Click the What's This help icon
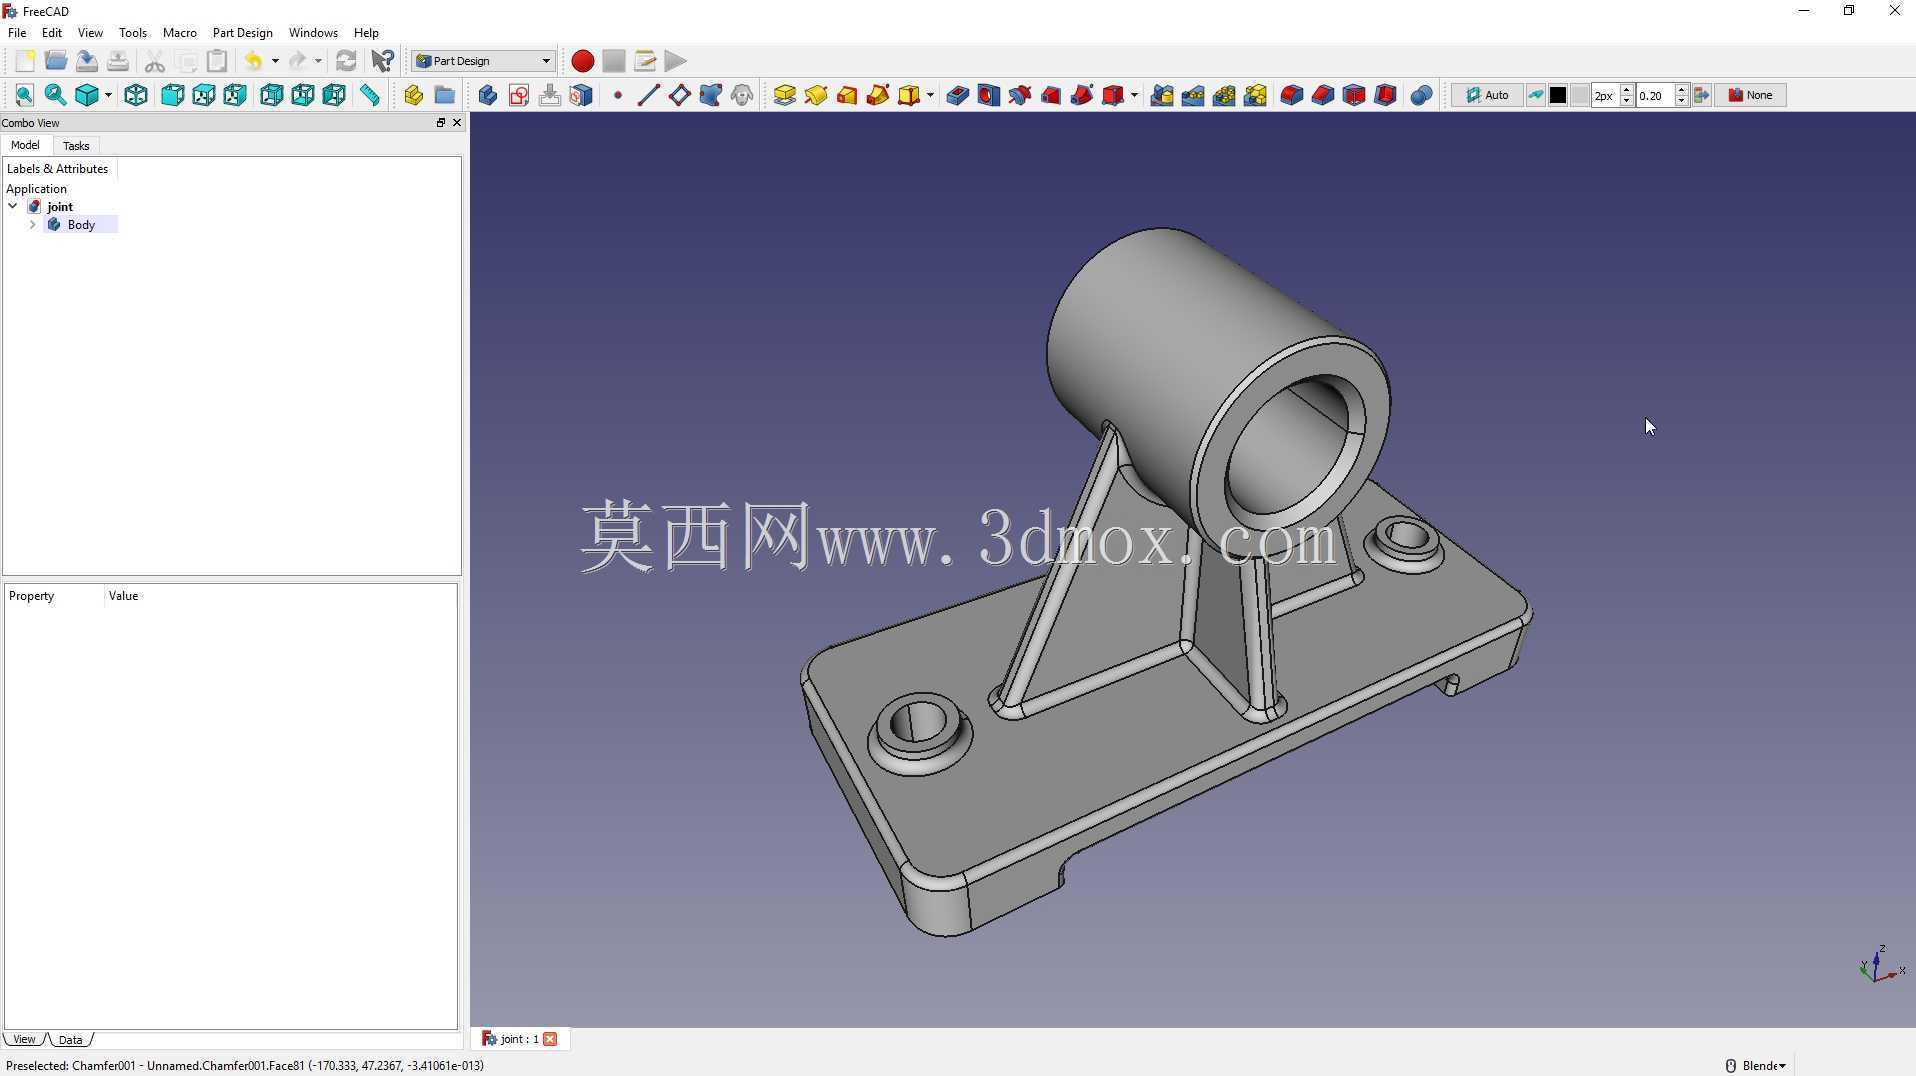Screen dimensions: 1916x1076 (382, 61)
